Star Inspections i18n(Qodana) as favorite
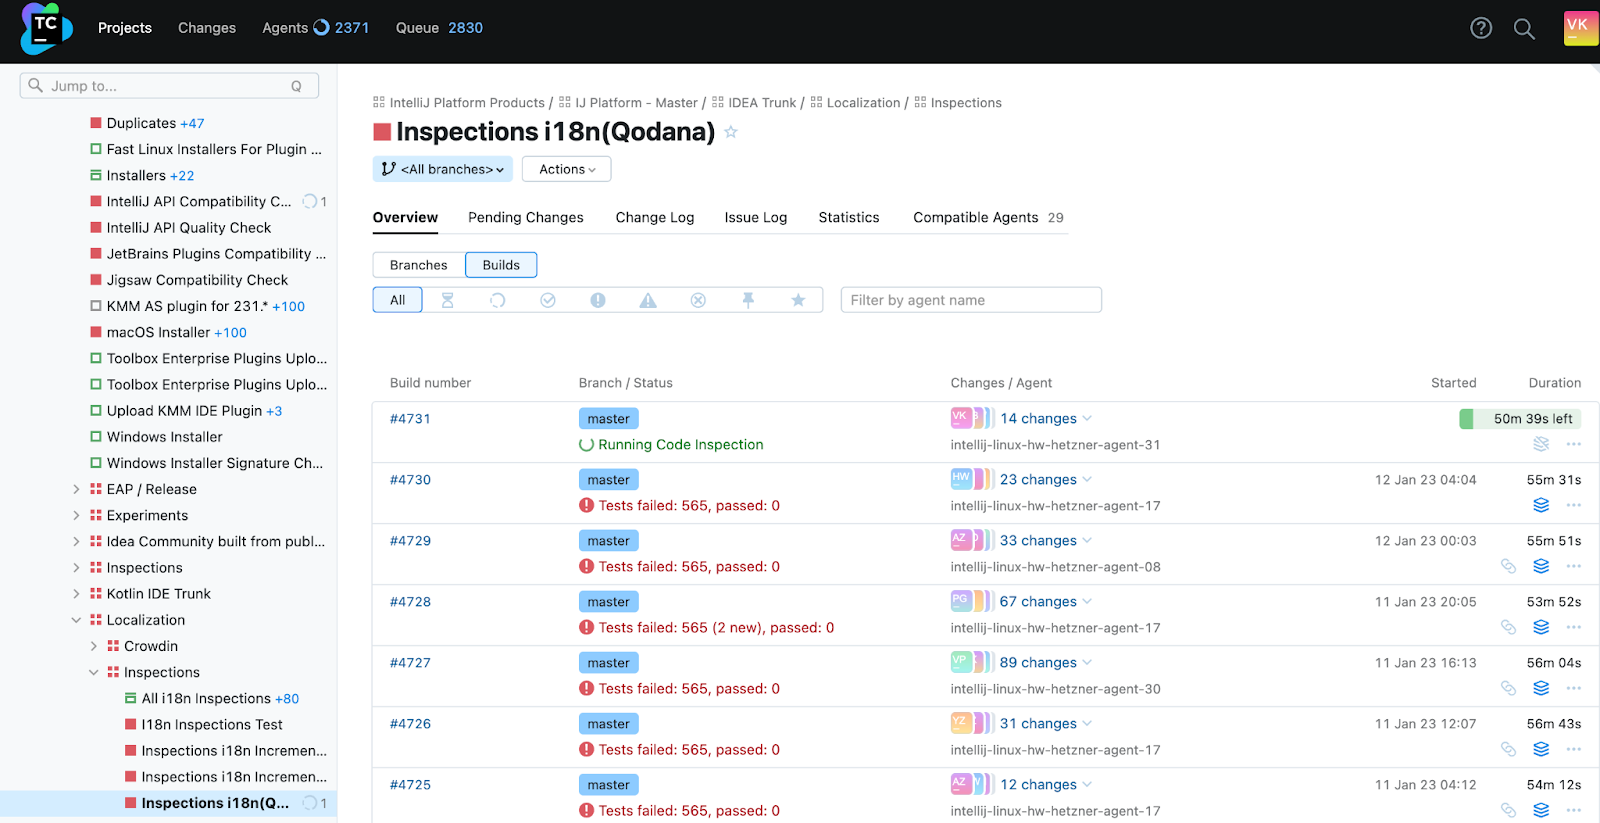Image resolution: width=1600 pixels, height=823 pixels. (731, 132)
